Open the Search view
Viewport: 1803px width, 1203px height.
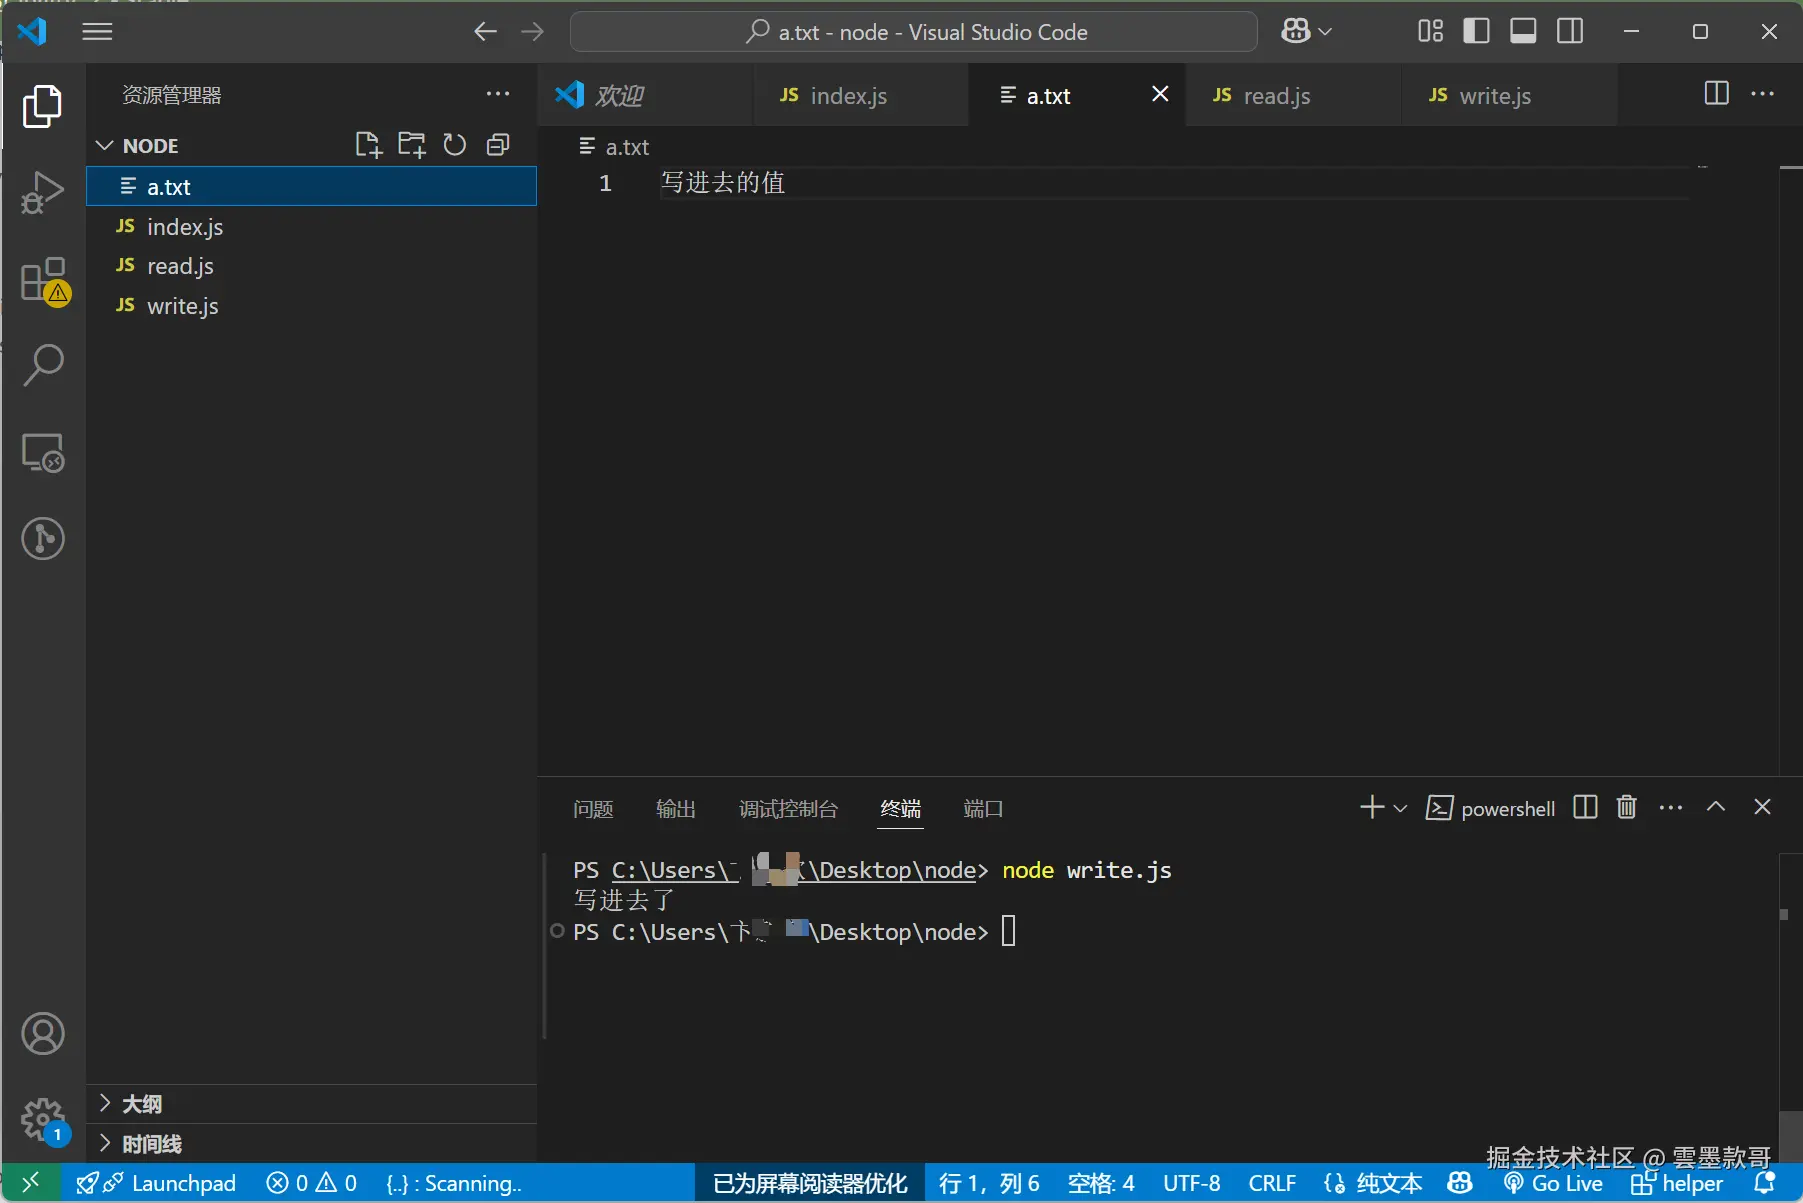43,366
